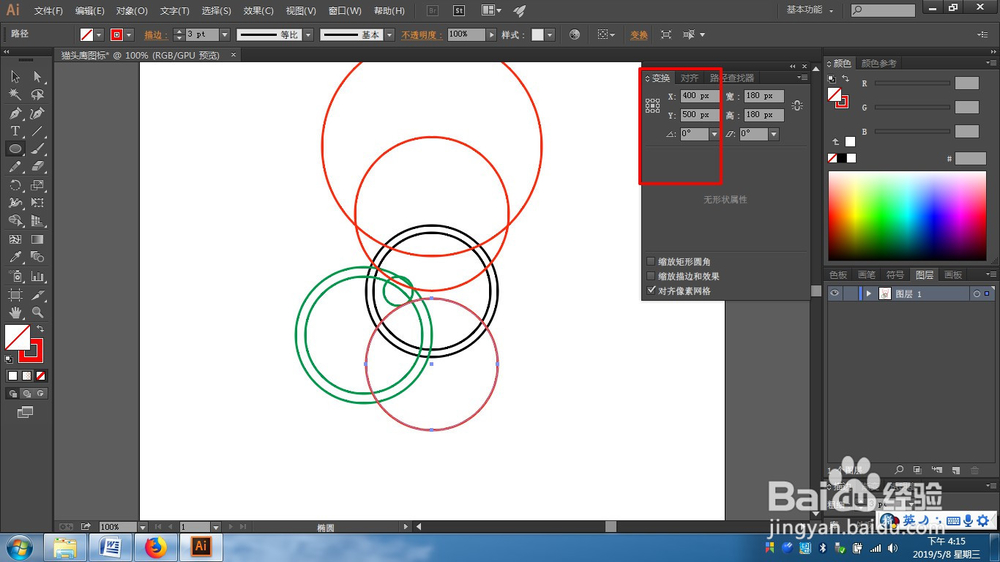Image resolution: width=1000 pixels, height=562 pixels.
Task: Open the 基本 brush definition dropdown
Action: coord(389,34)
